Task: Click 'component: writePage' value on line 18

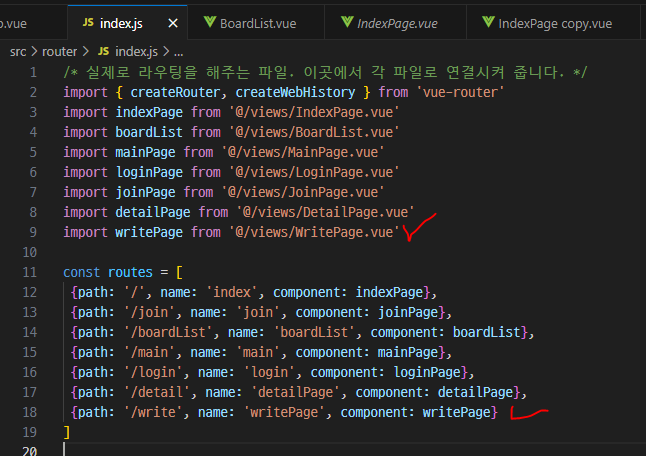Action: point(416,412)
